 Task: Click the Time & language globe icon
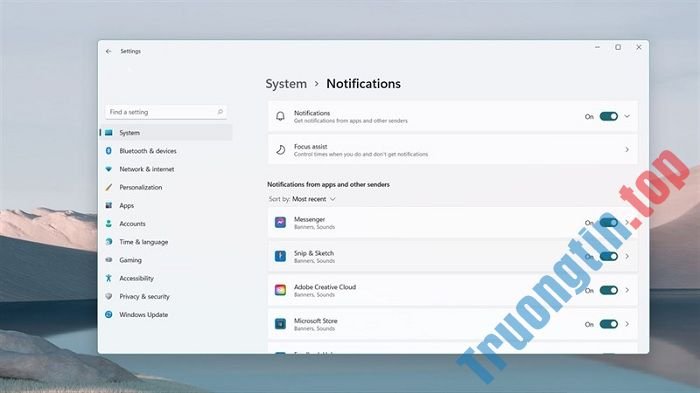108,242
